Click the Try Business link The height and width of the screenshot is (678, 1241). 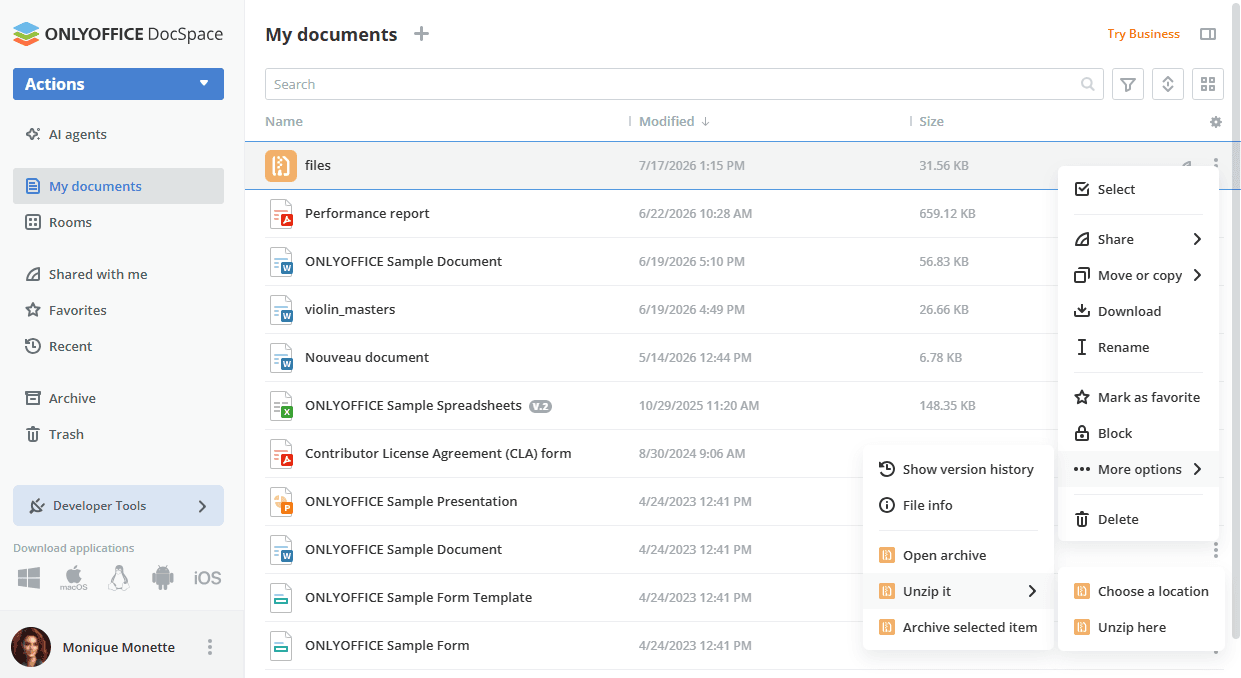pos(1143,34)
